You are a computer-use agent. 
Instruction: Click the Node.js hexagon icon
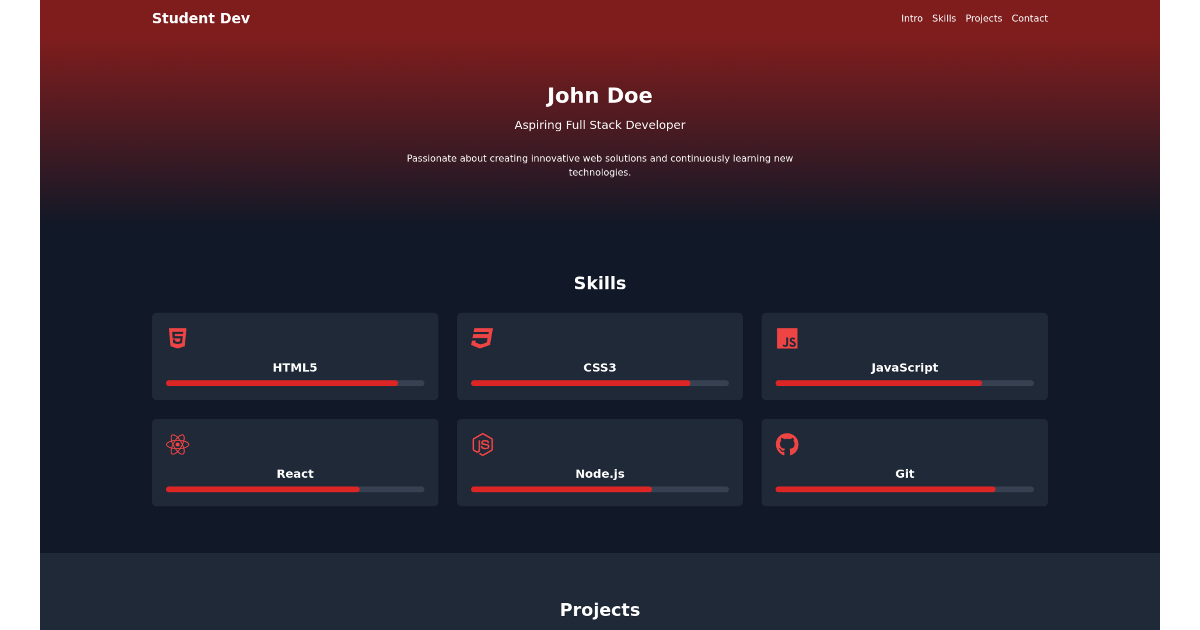[483, 445]
